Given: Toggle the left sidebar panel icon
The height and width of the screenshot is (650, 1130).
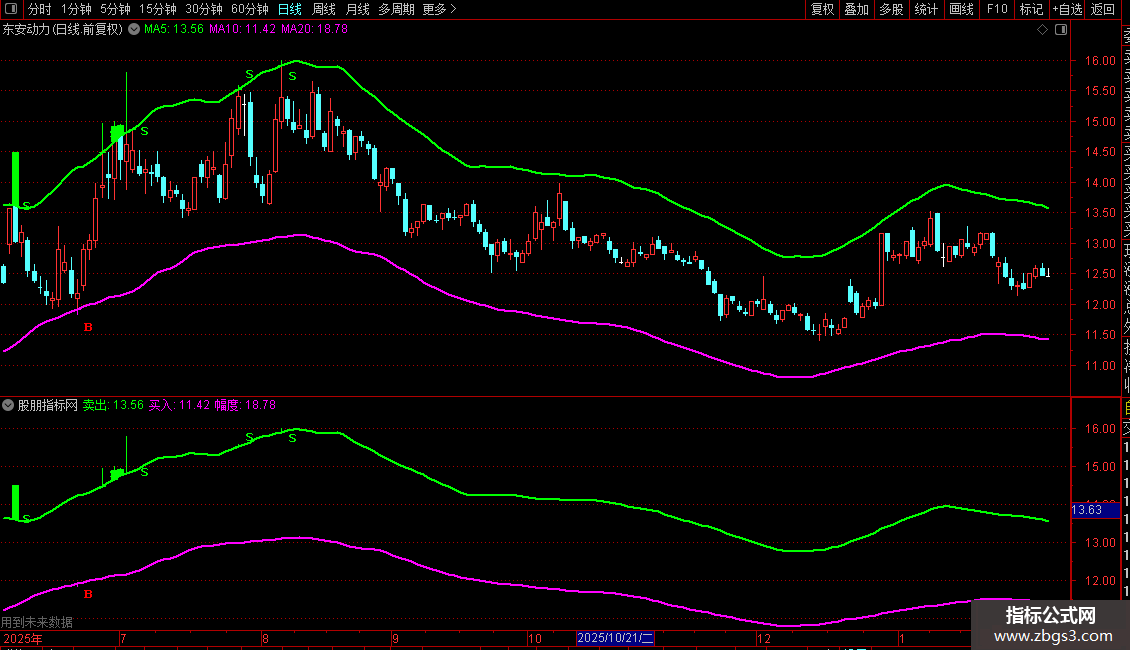Looking at the screenshot, I should [13, 9].
